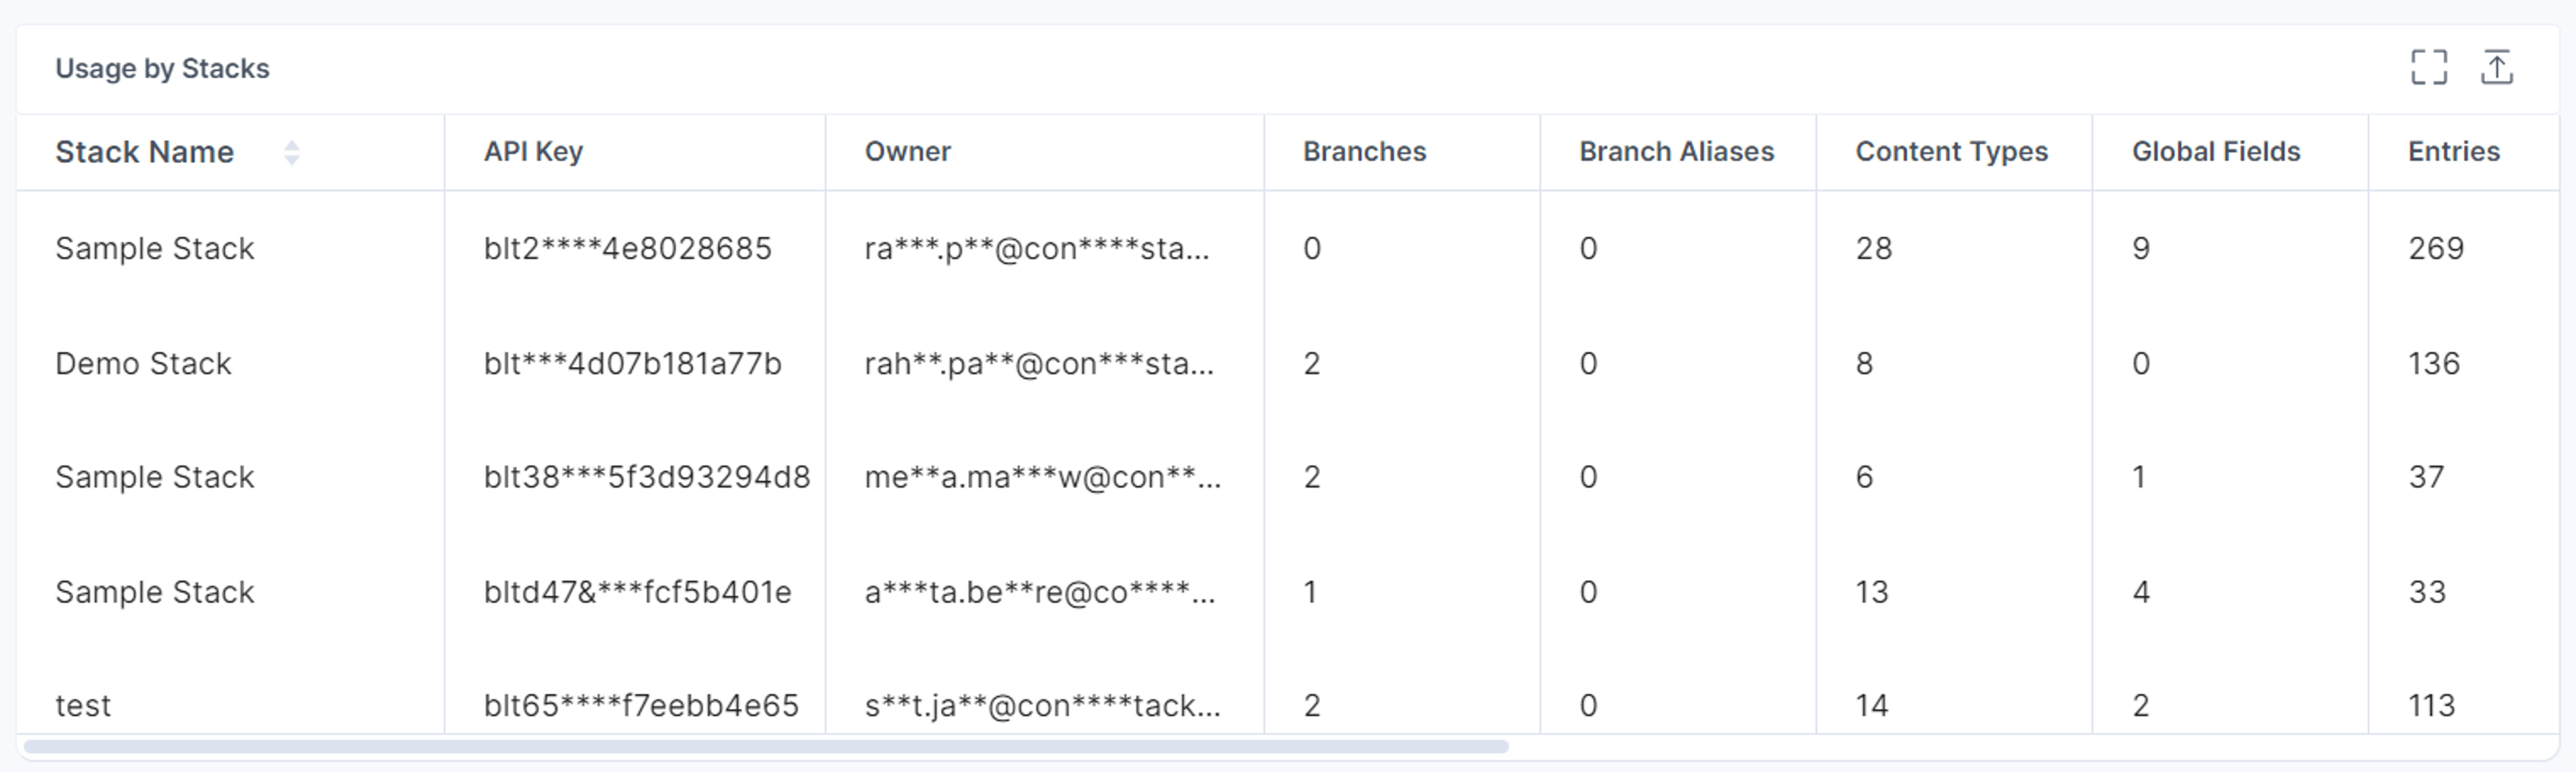Click API key blt2****4e8028685
Viewport: 2576px width, 772px height.
627,248
